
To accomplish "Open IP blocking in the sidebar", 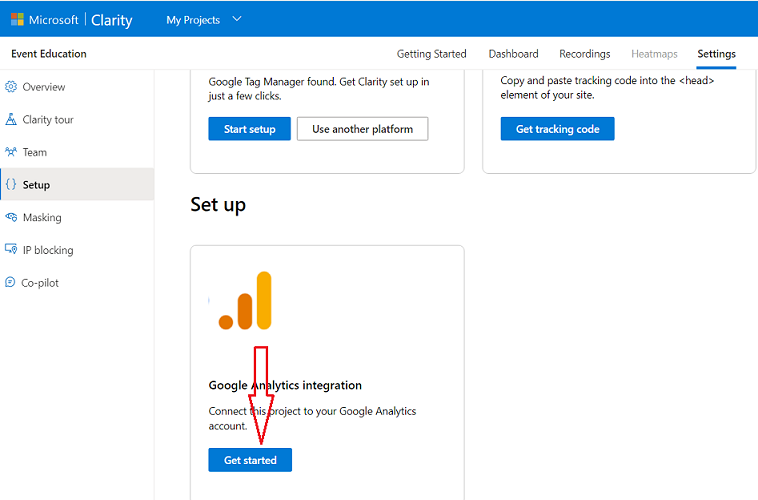I will click(x=77, y=250).
